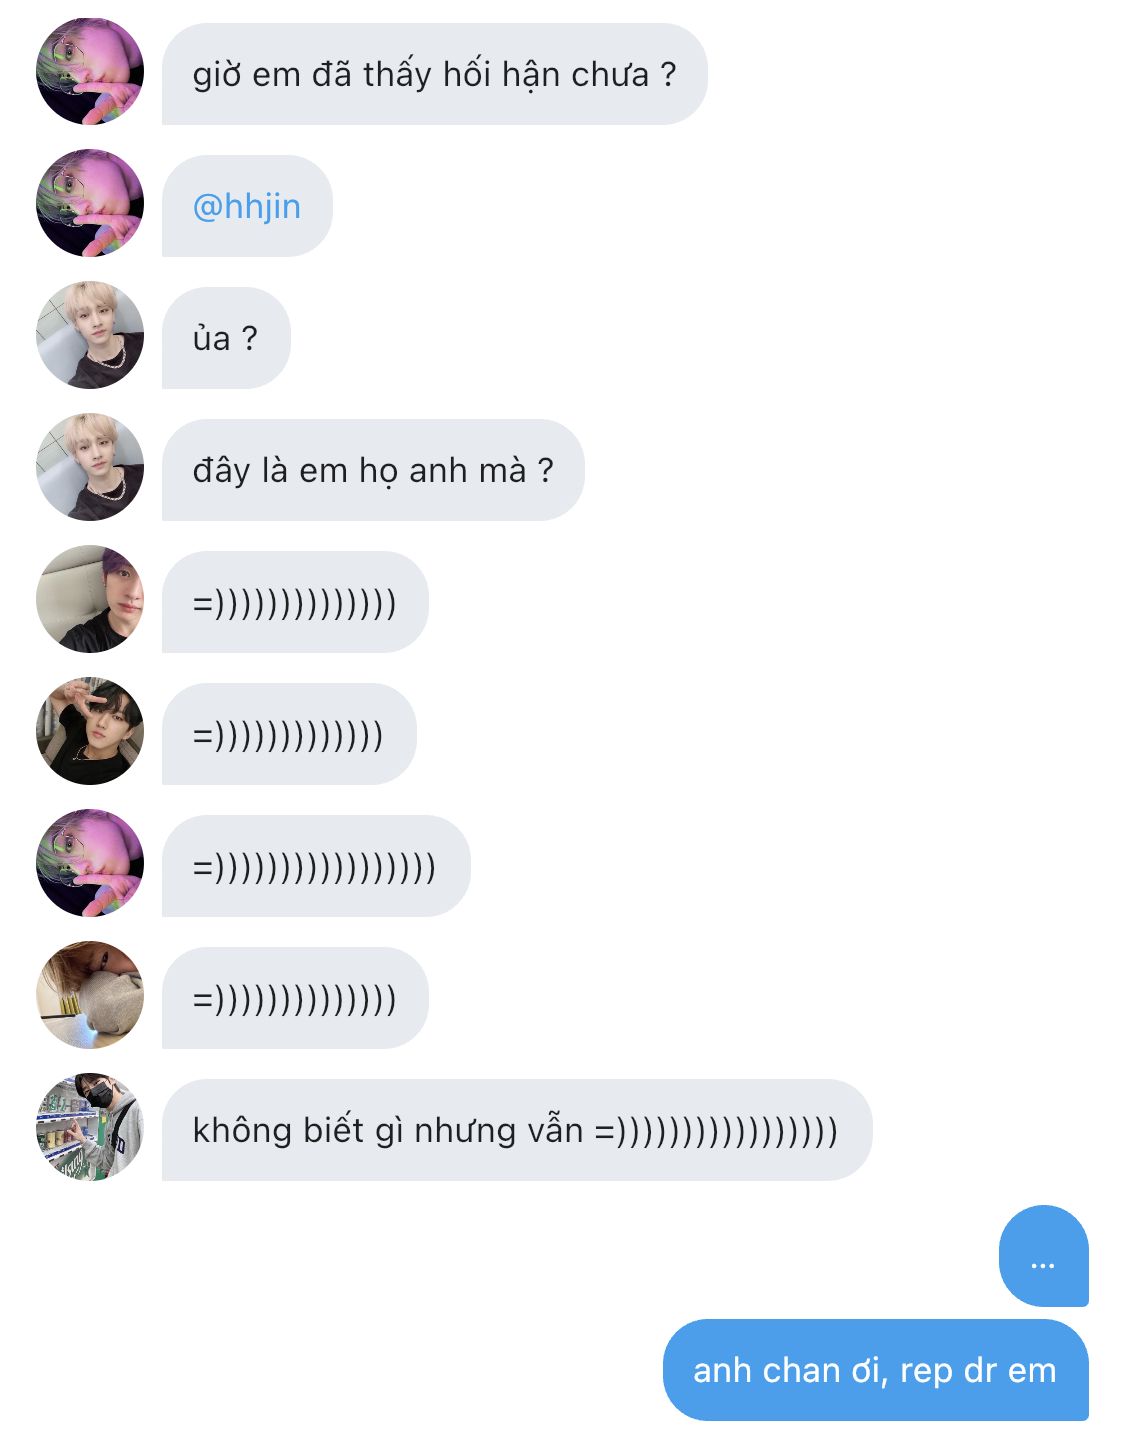
Task: Click avatar next to the @hhjin message
Action: (x=90, y=203)
